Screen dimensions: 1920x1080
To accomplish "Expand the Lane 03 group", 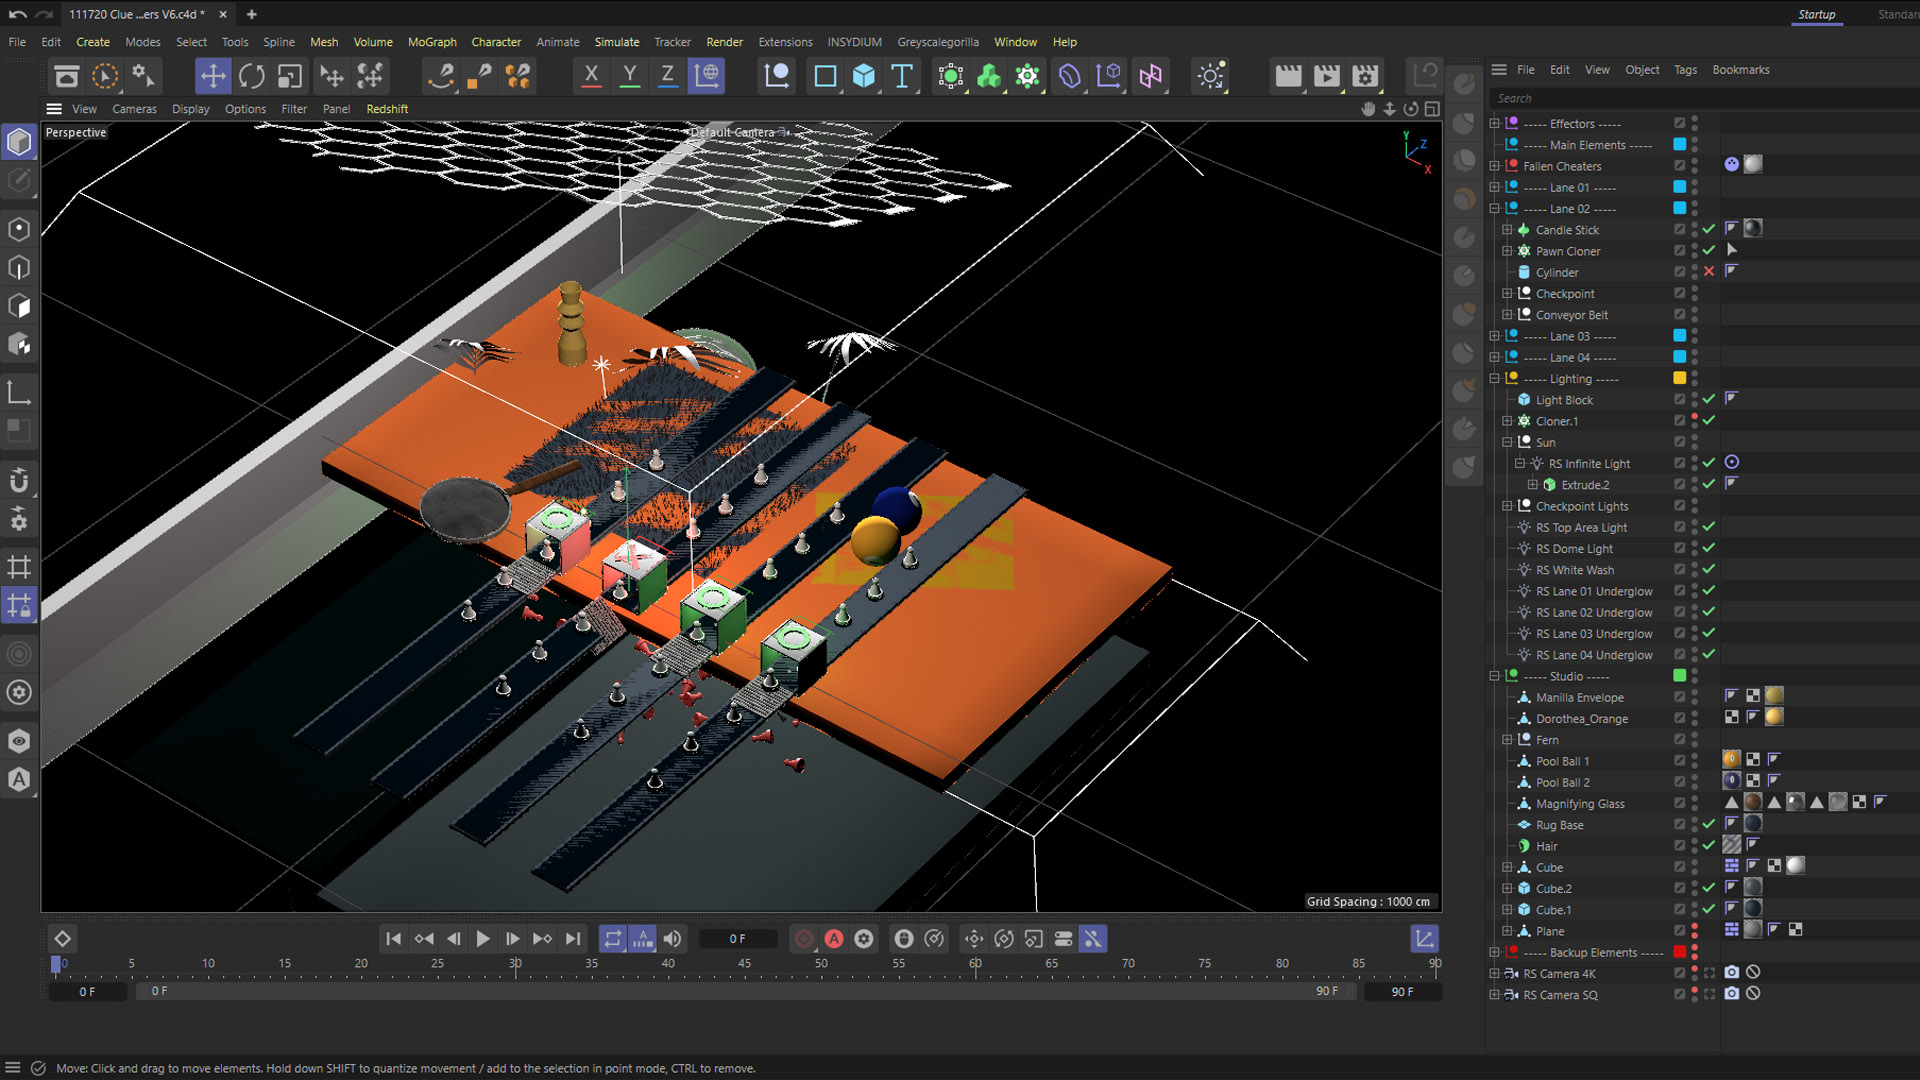I will coord(1495,336).
